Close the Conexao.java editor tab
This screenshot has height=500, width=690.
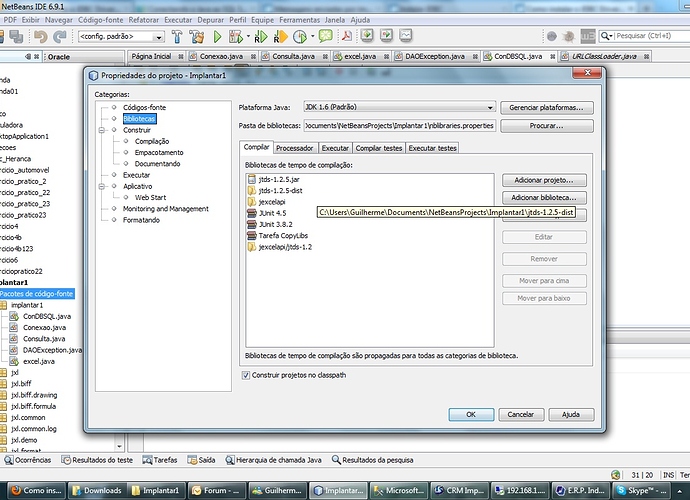(253, 56)
